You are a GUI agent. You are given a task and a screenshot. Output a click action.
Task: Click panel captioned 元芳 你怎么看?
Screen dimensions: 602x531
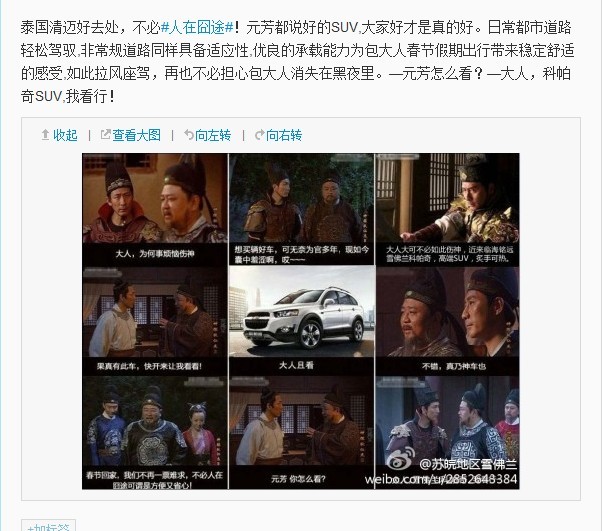tap(301, 433)
